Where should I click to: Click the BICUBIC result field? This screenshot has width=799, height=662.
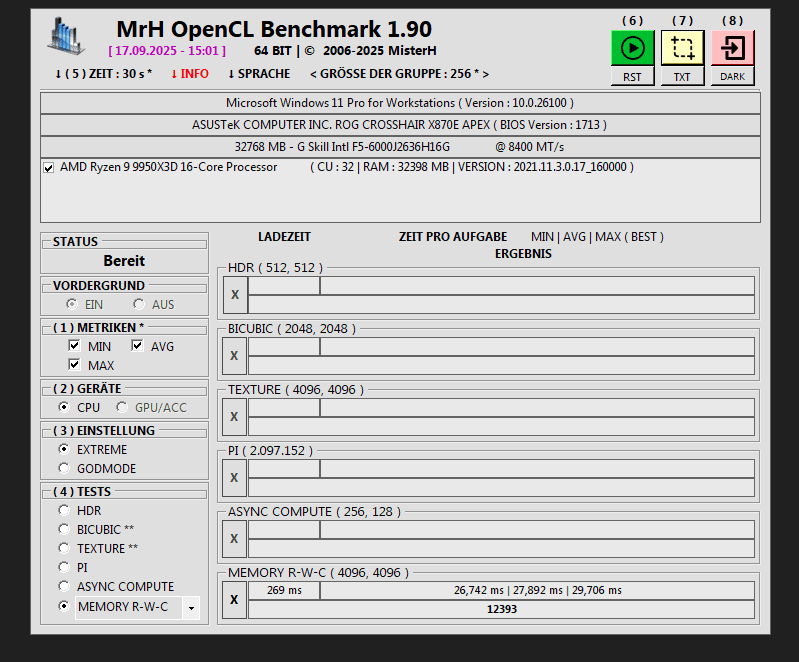(501, 365)
